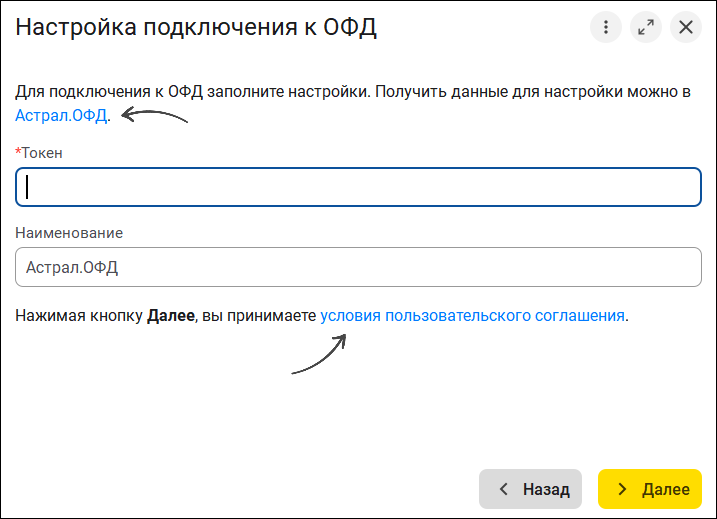Click the dialog title Настройка подключения к ОФД
This screenshot has width=717, height=519.
(x=196, y=27)
